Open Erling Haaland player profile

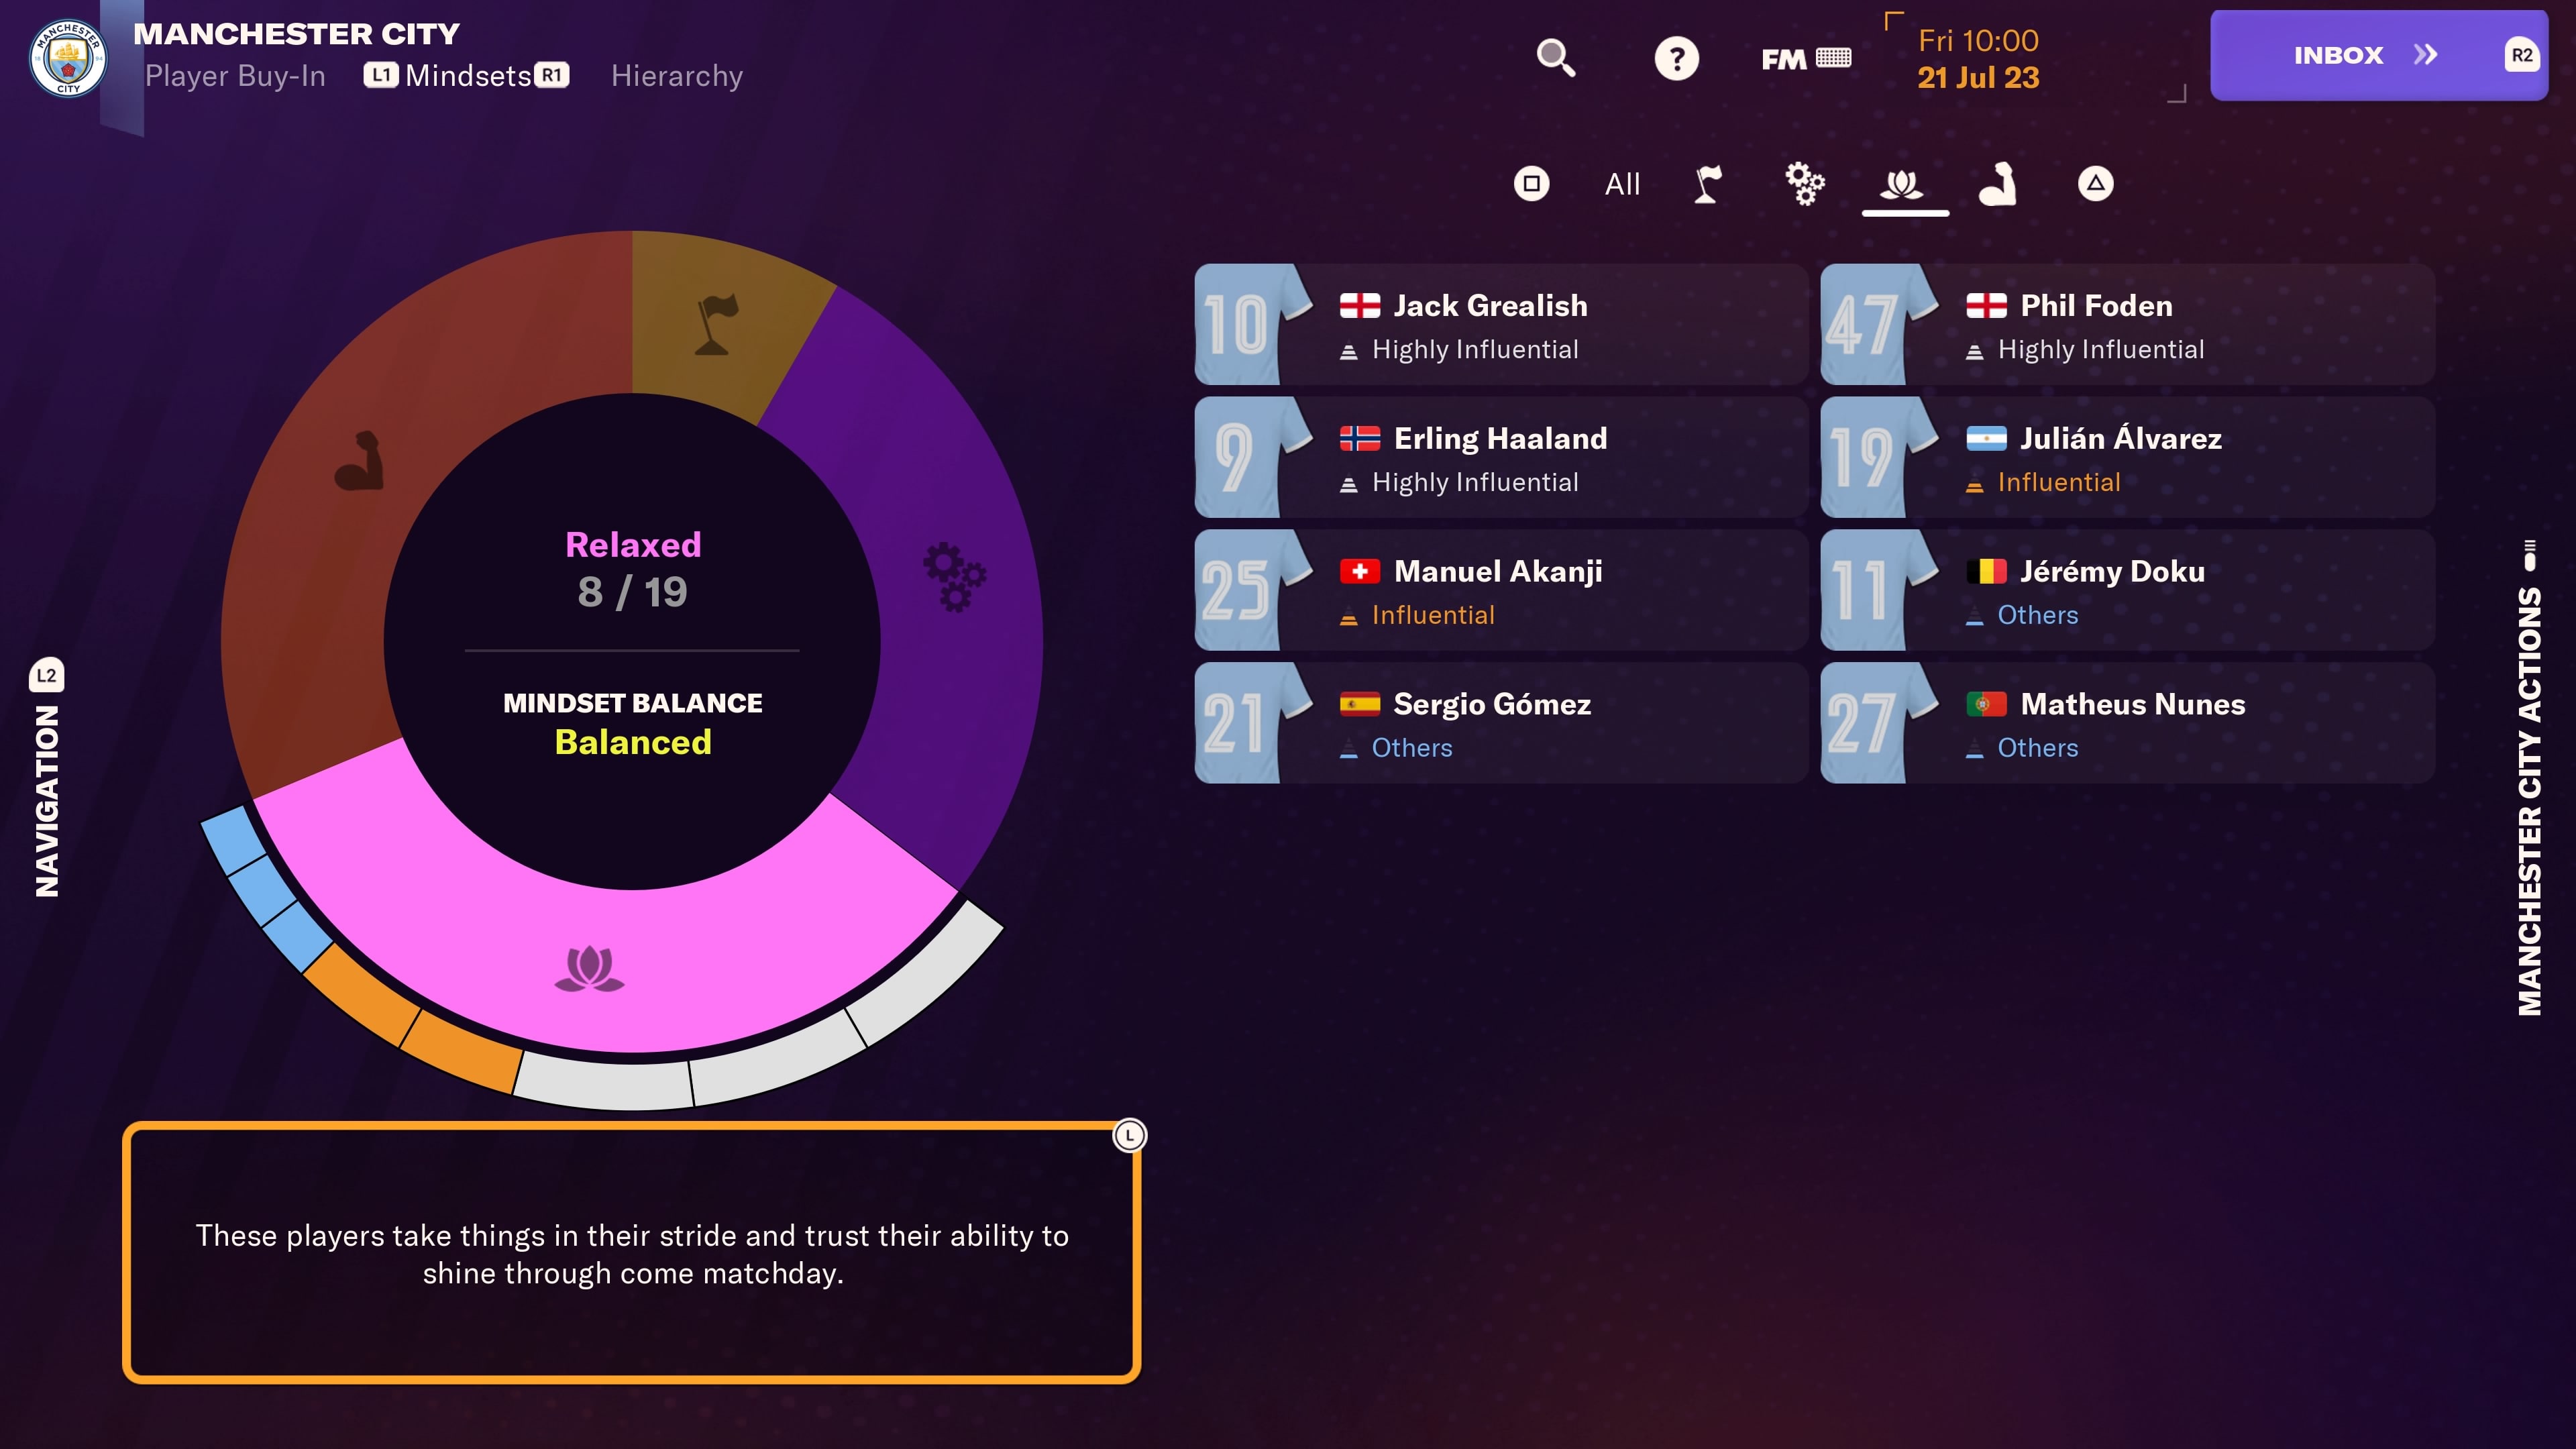click(1500, 456)
